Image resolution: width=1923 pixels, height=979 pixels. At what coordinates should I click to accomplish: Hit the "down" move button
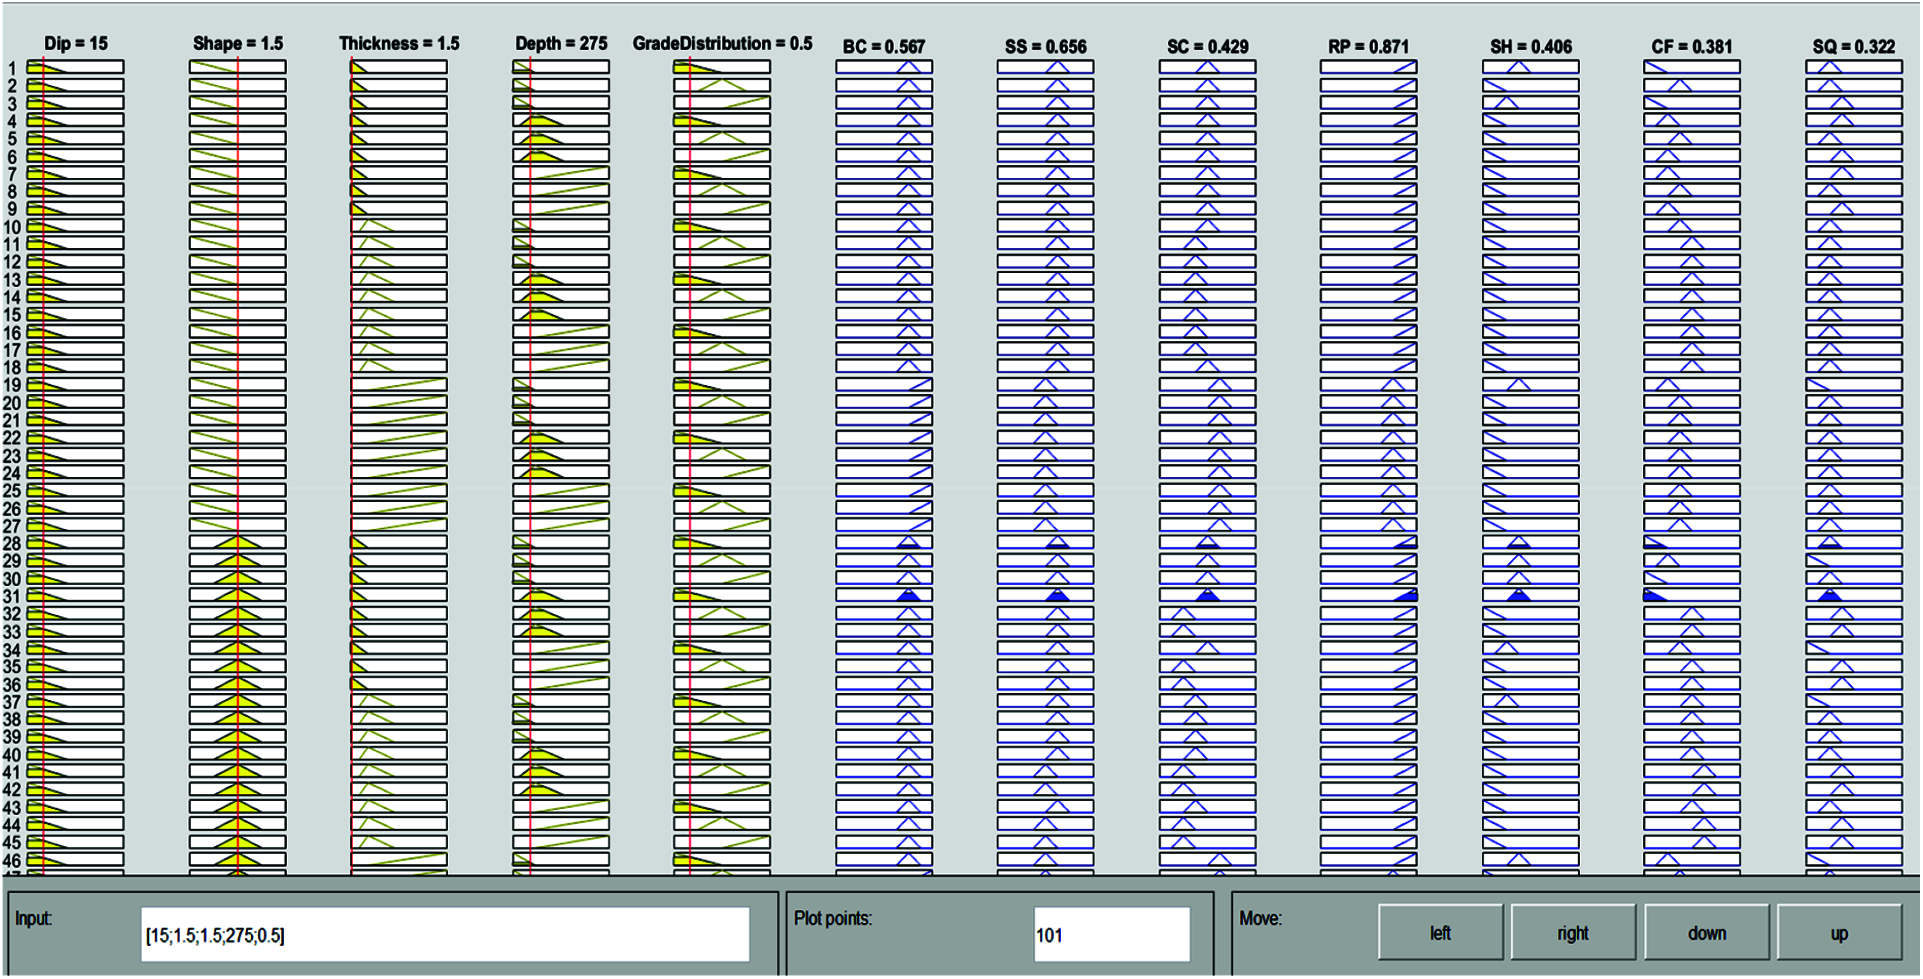(x=1706, y=933)
